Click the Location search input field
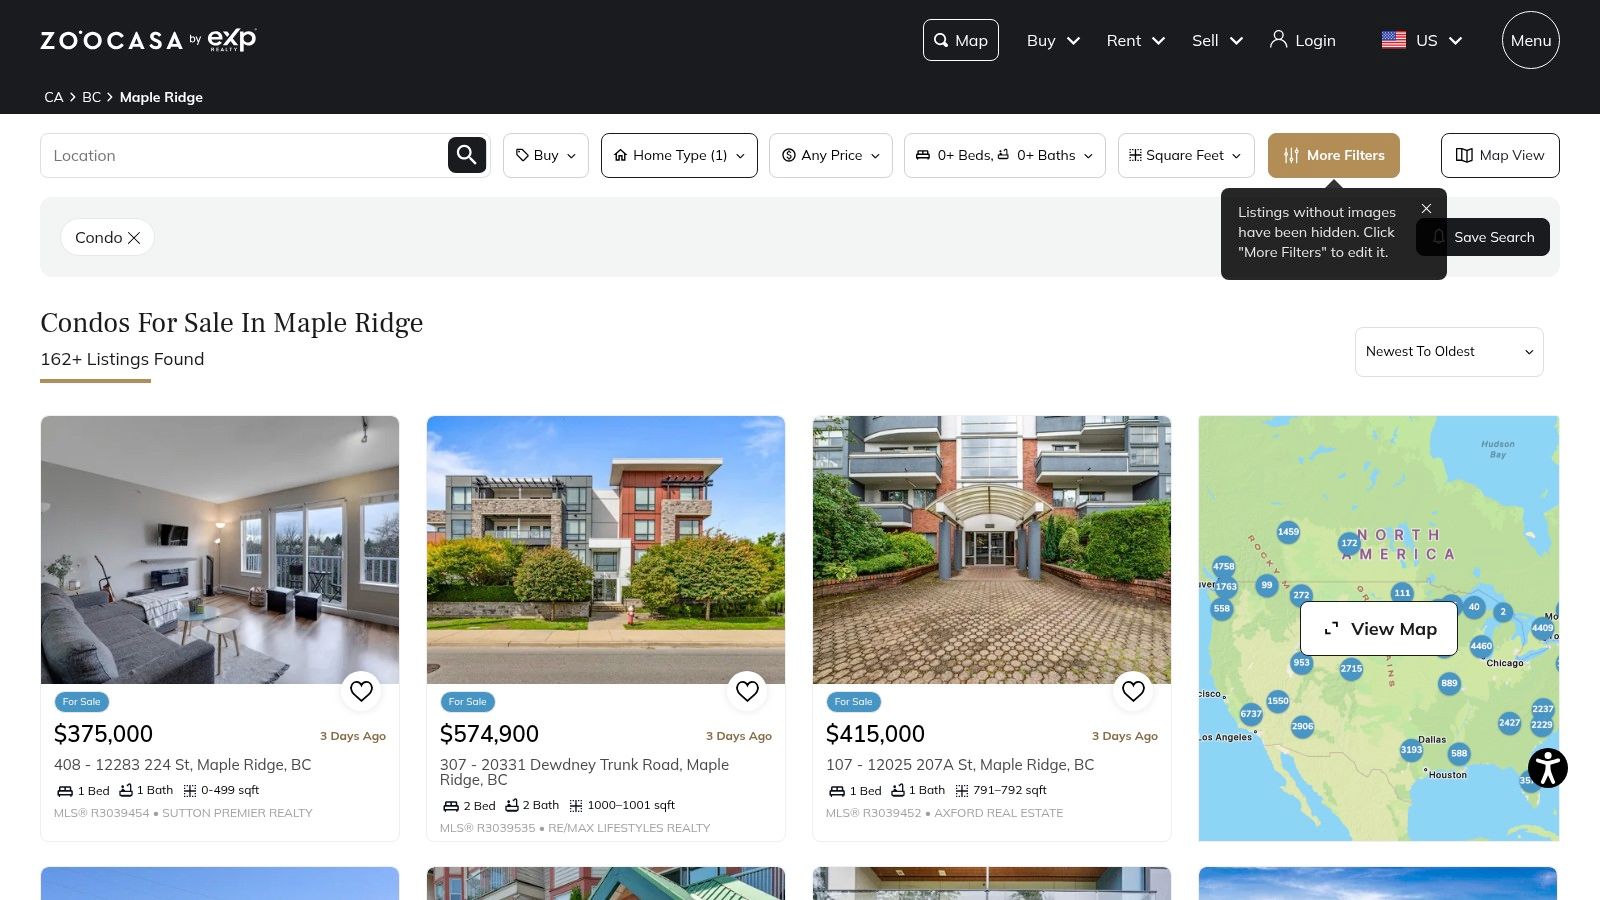The width and height of the screenshot is (1600, 900). pyautogui.click(x=244, y=156)
